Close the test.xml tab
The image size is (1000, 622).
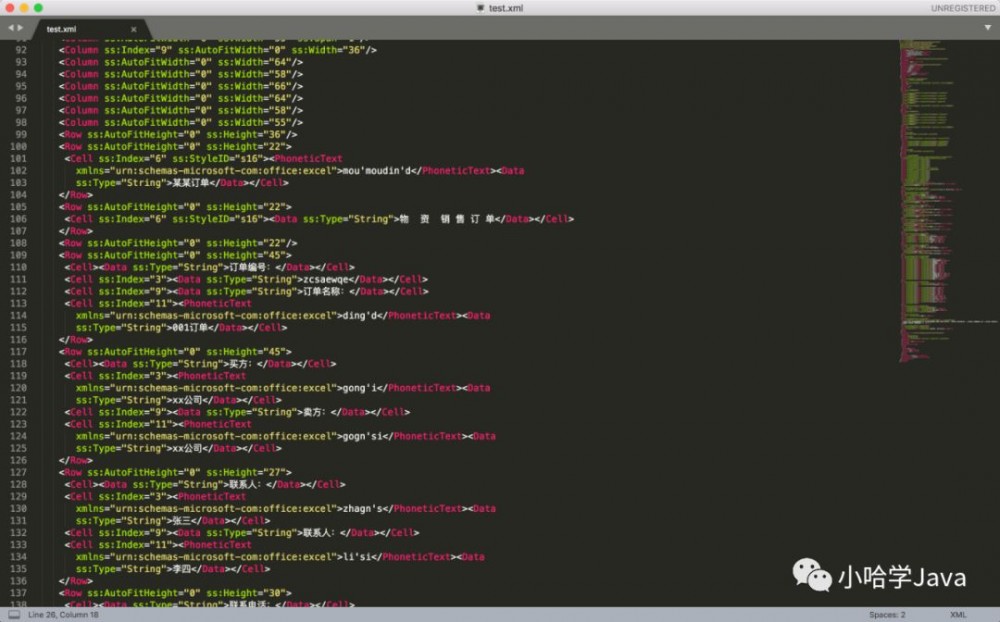(134, 29)
